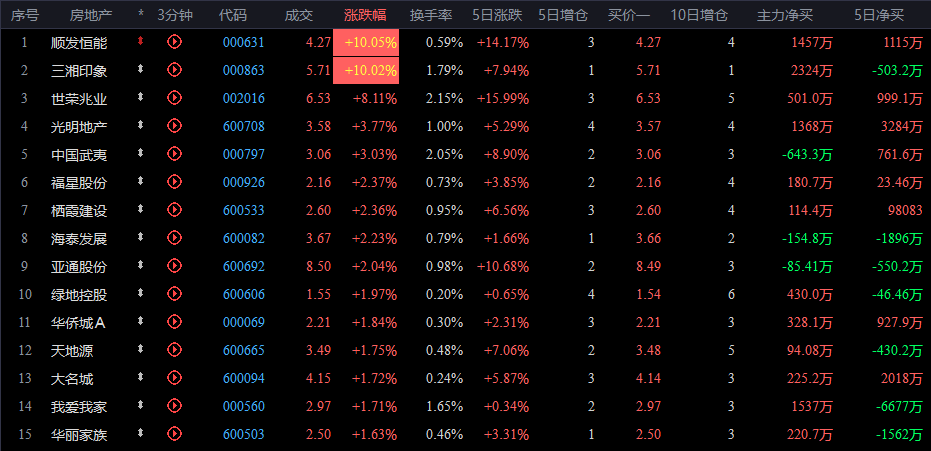Click the play circle icon beside 我爱我家
931x451 pixels.
tap(175, 407)
